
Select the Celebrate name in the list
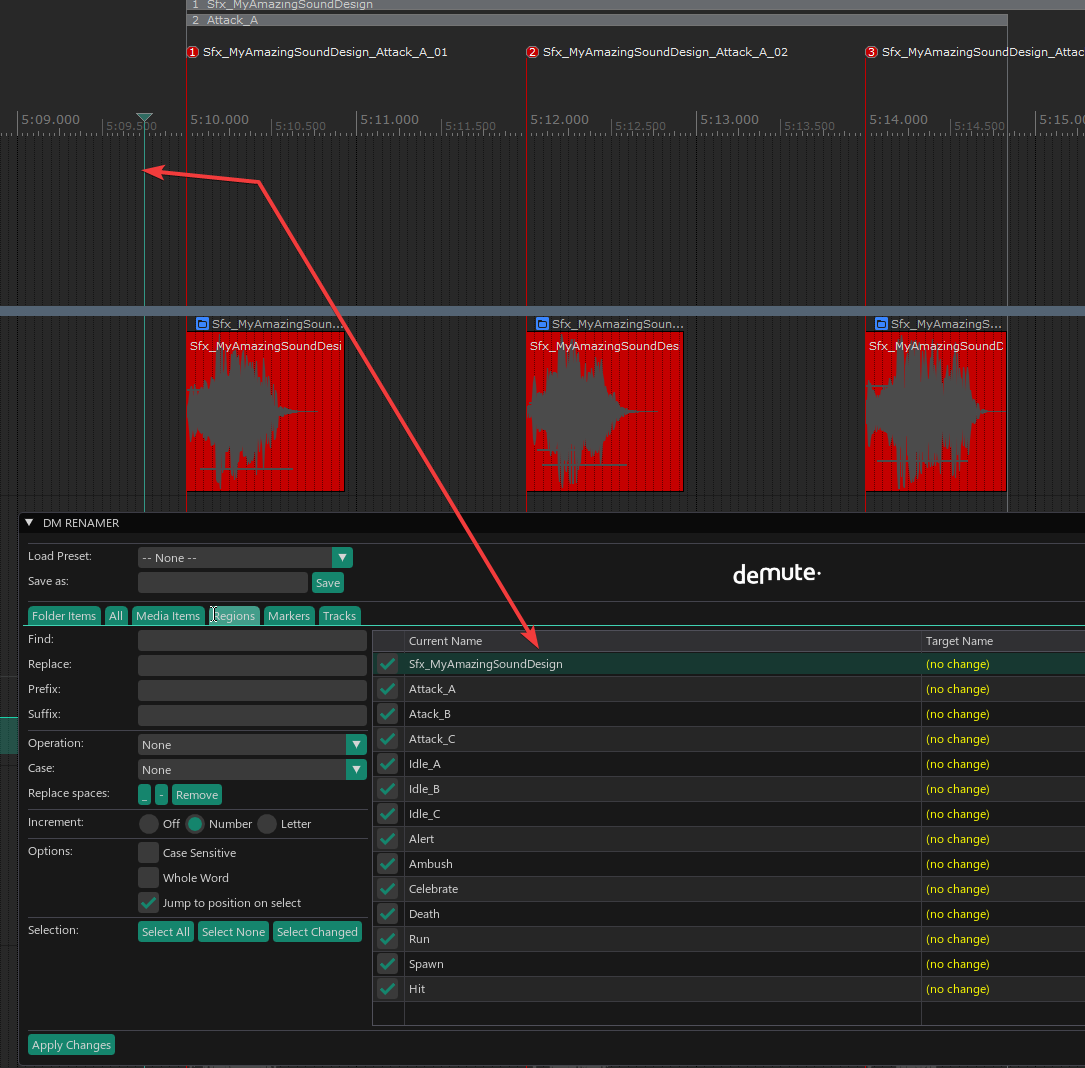tap(433, 889)
